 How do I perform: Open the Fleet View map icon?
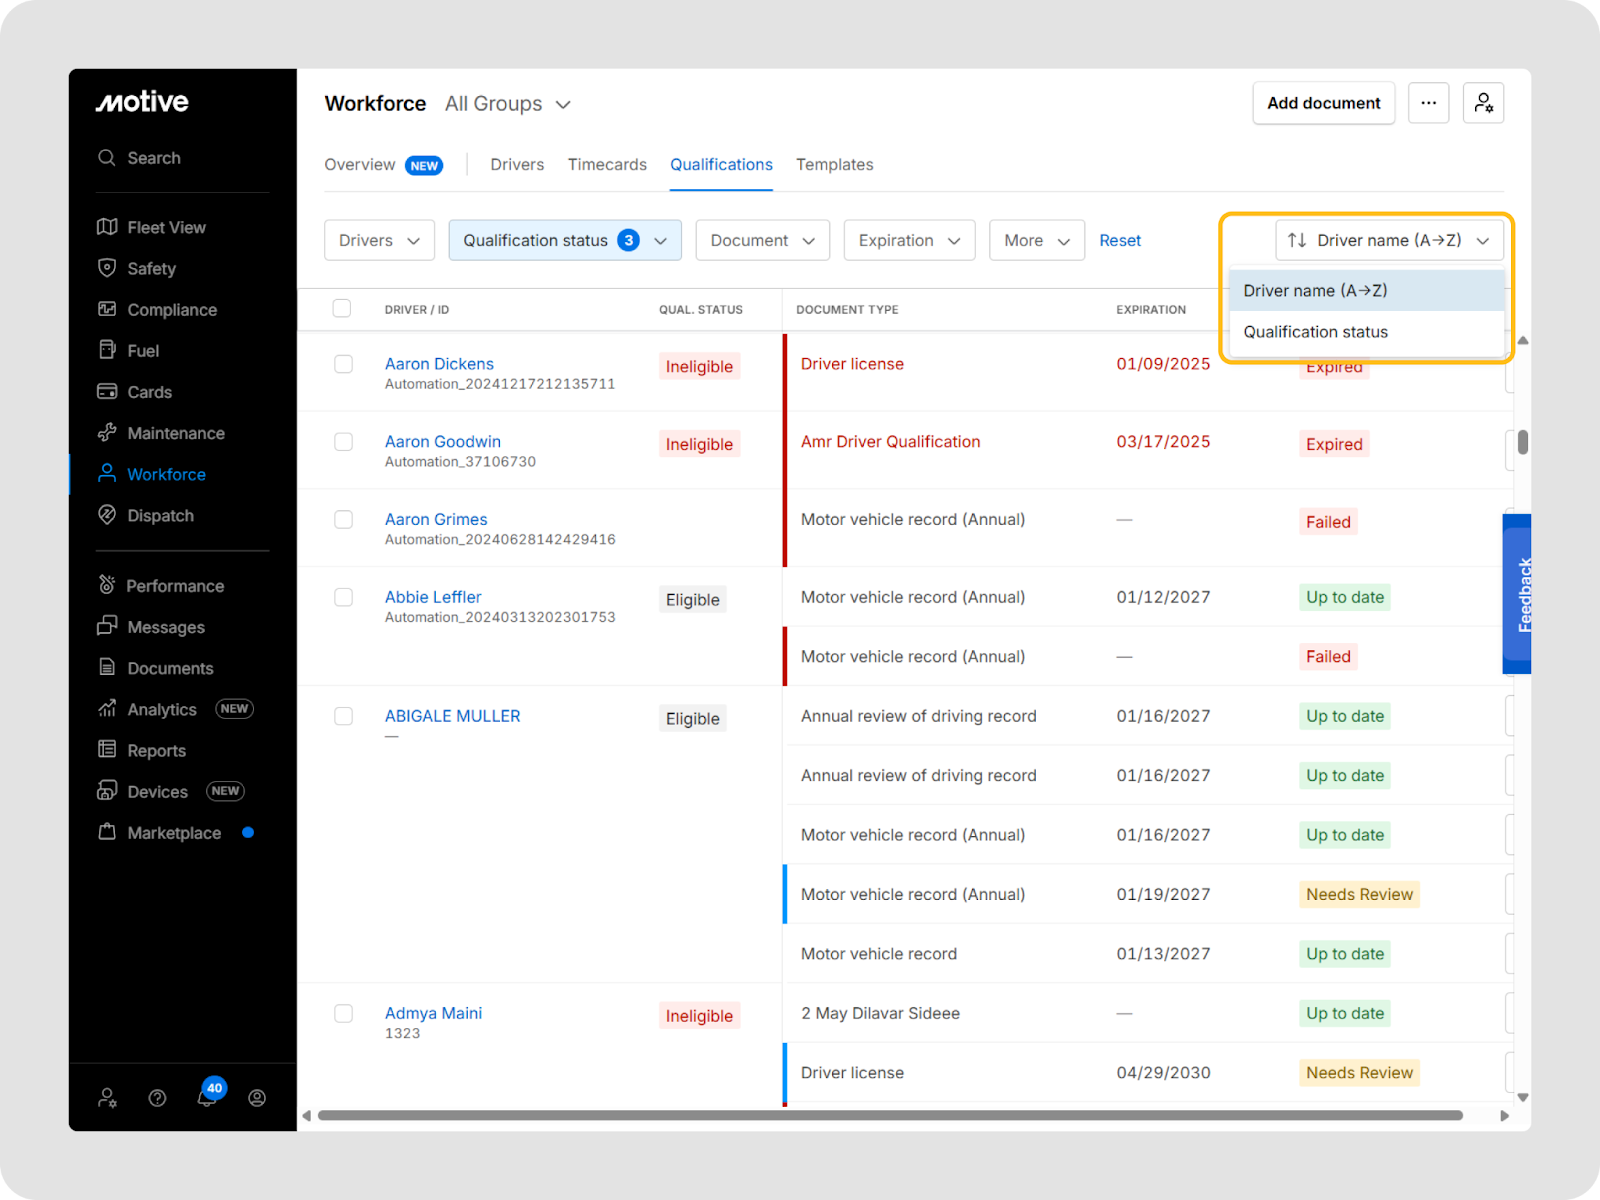point(107,227)
